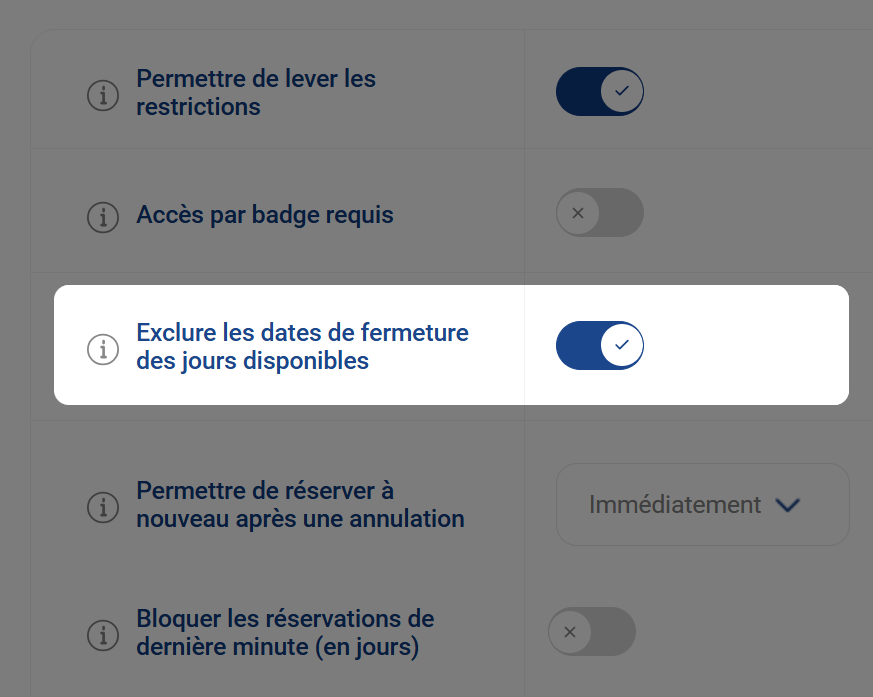Screen dimensions: 873x697
Task: Select the Exclure les dates de fermeture label
Action: [303, 345]
